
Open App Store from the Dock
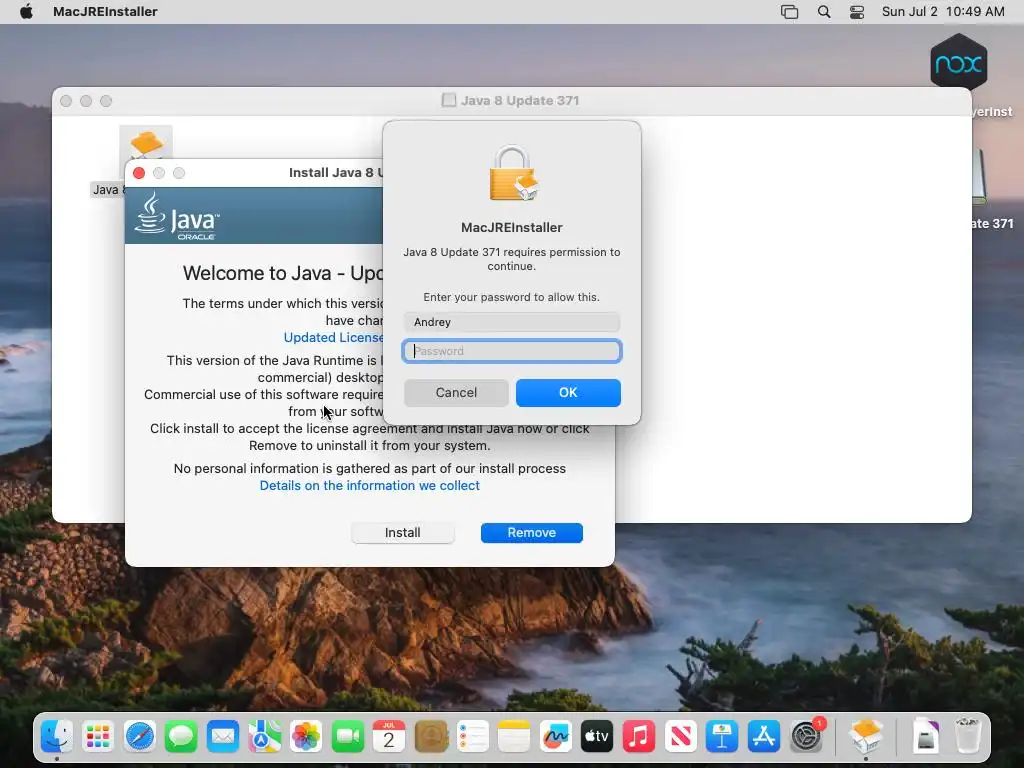pyautogui.click(x=763, y=737)
